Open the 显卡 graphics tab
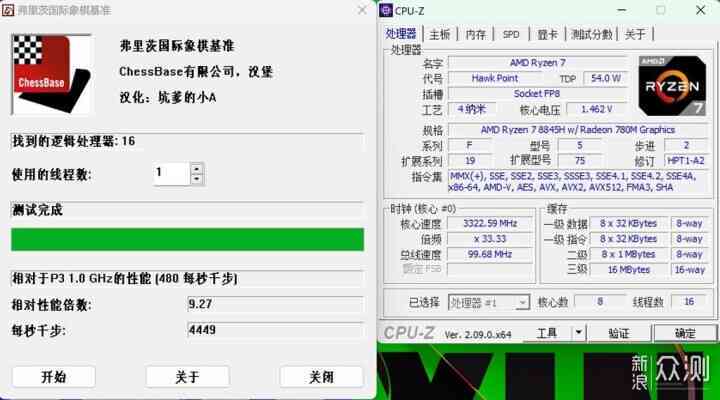The height and width of the screenshot is (400, 720). [x=547, y=34]
